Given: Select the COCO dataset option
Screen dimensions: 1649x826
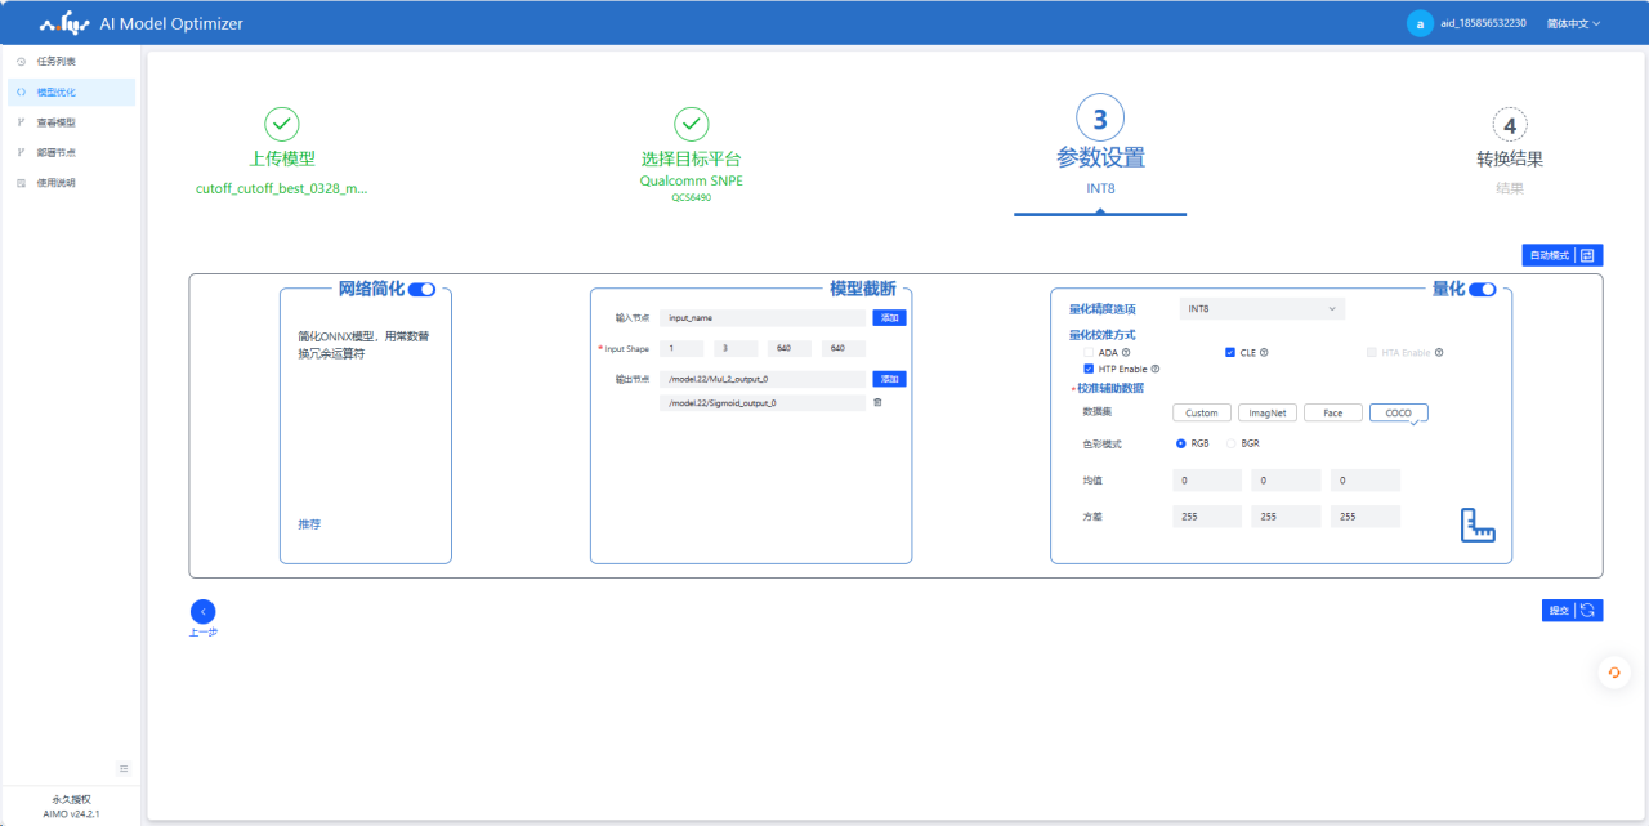Looking at the screenshot, I should pyautogui.click(x=1398, y=413).
